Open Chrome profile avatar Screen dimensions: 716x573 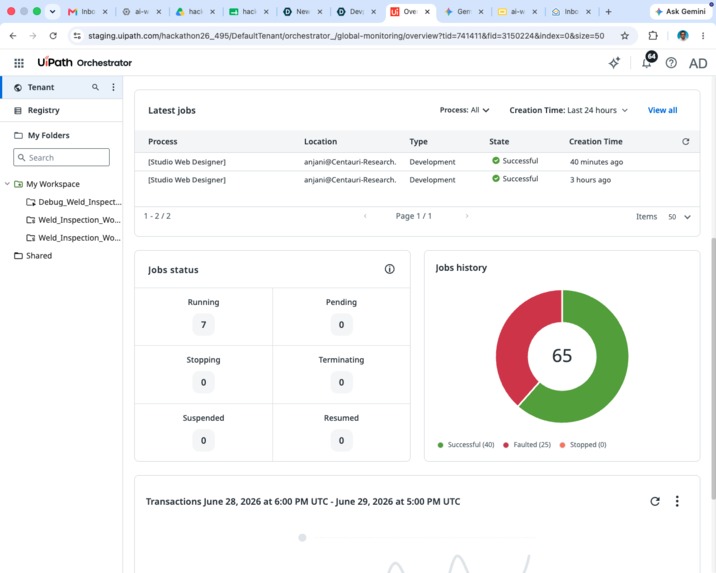point(683,36)
